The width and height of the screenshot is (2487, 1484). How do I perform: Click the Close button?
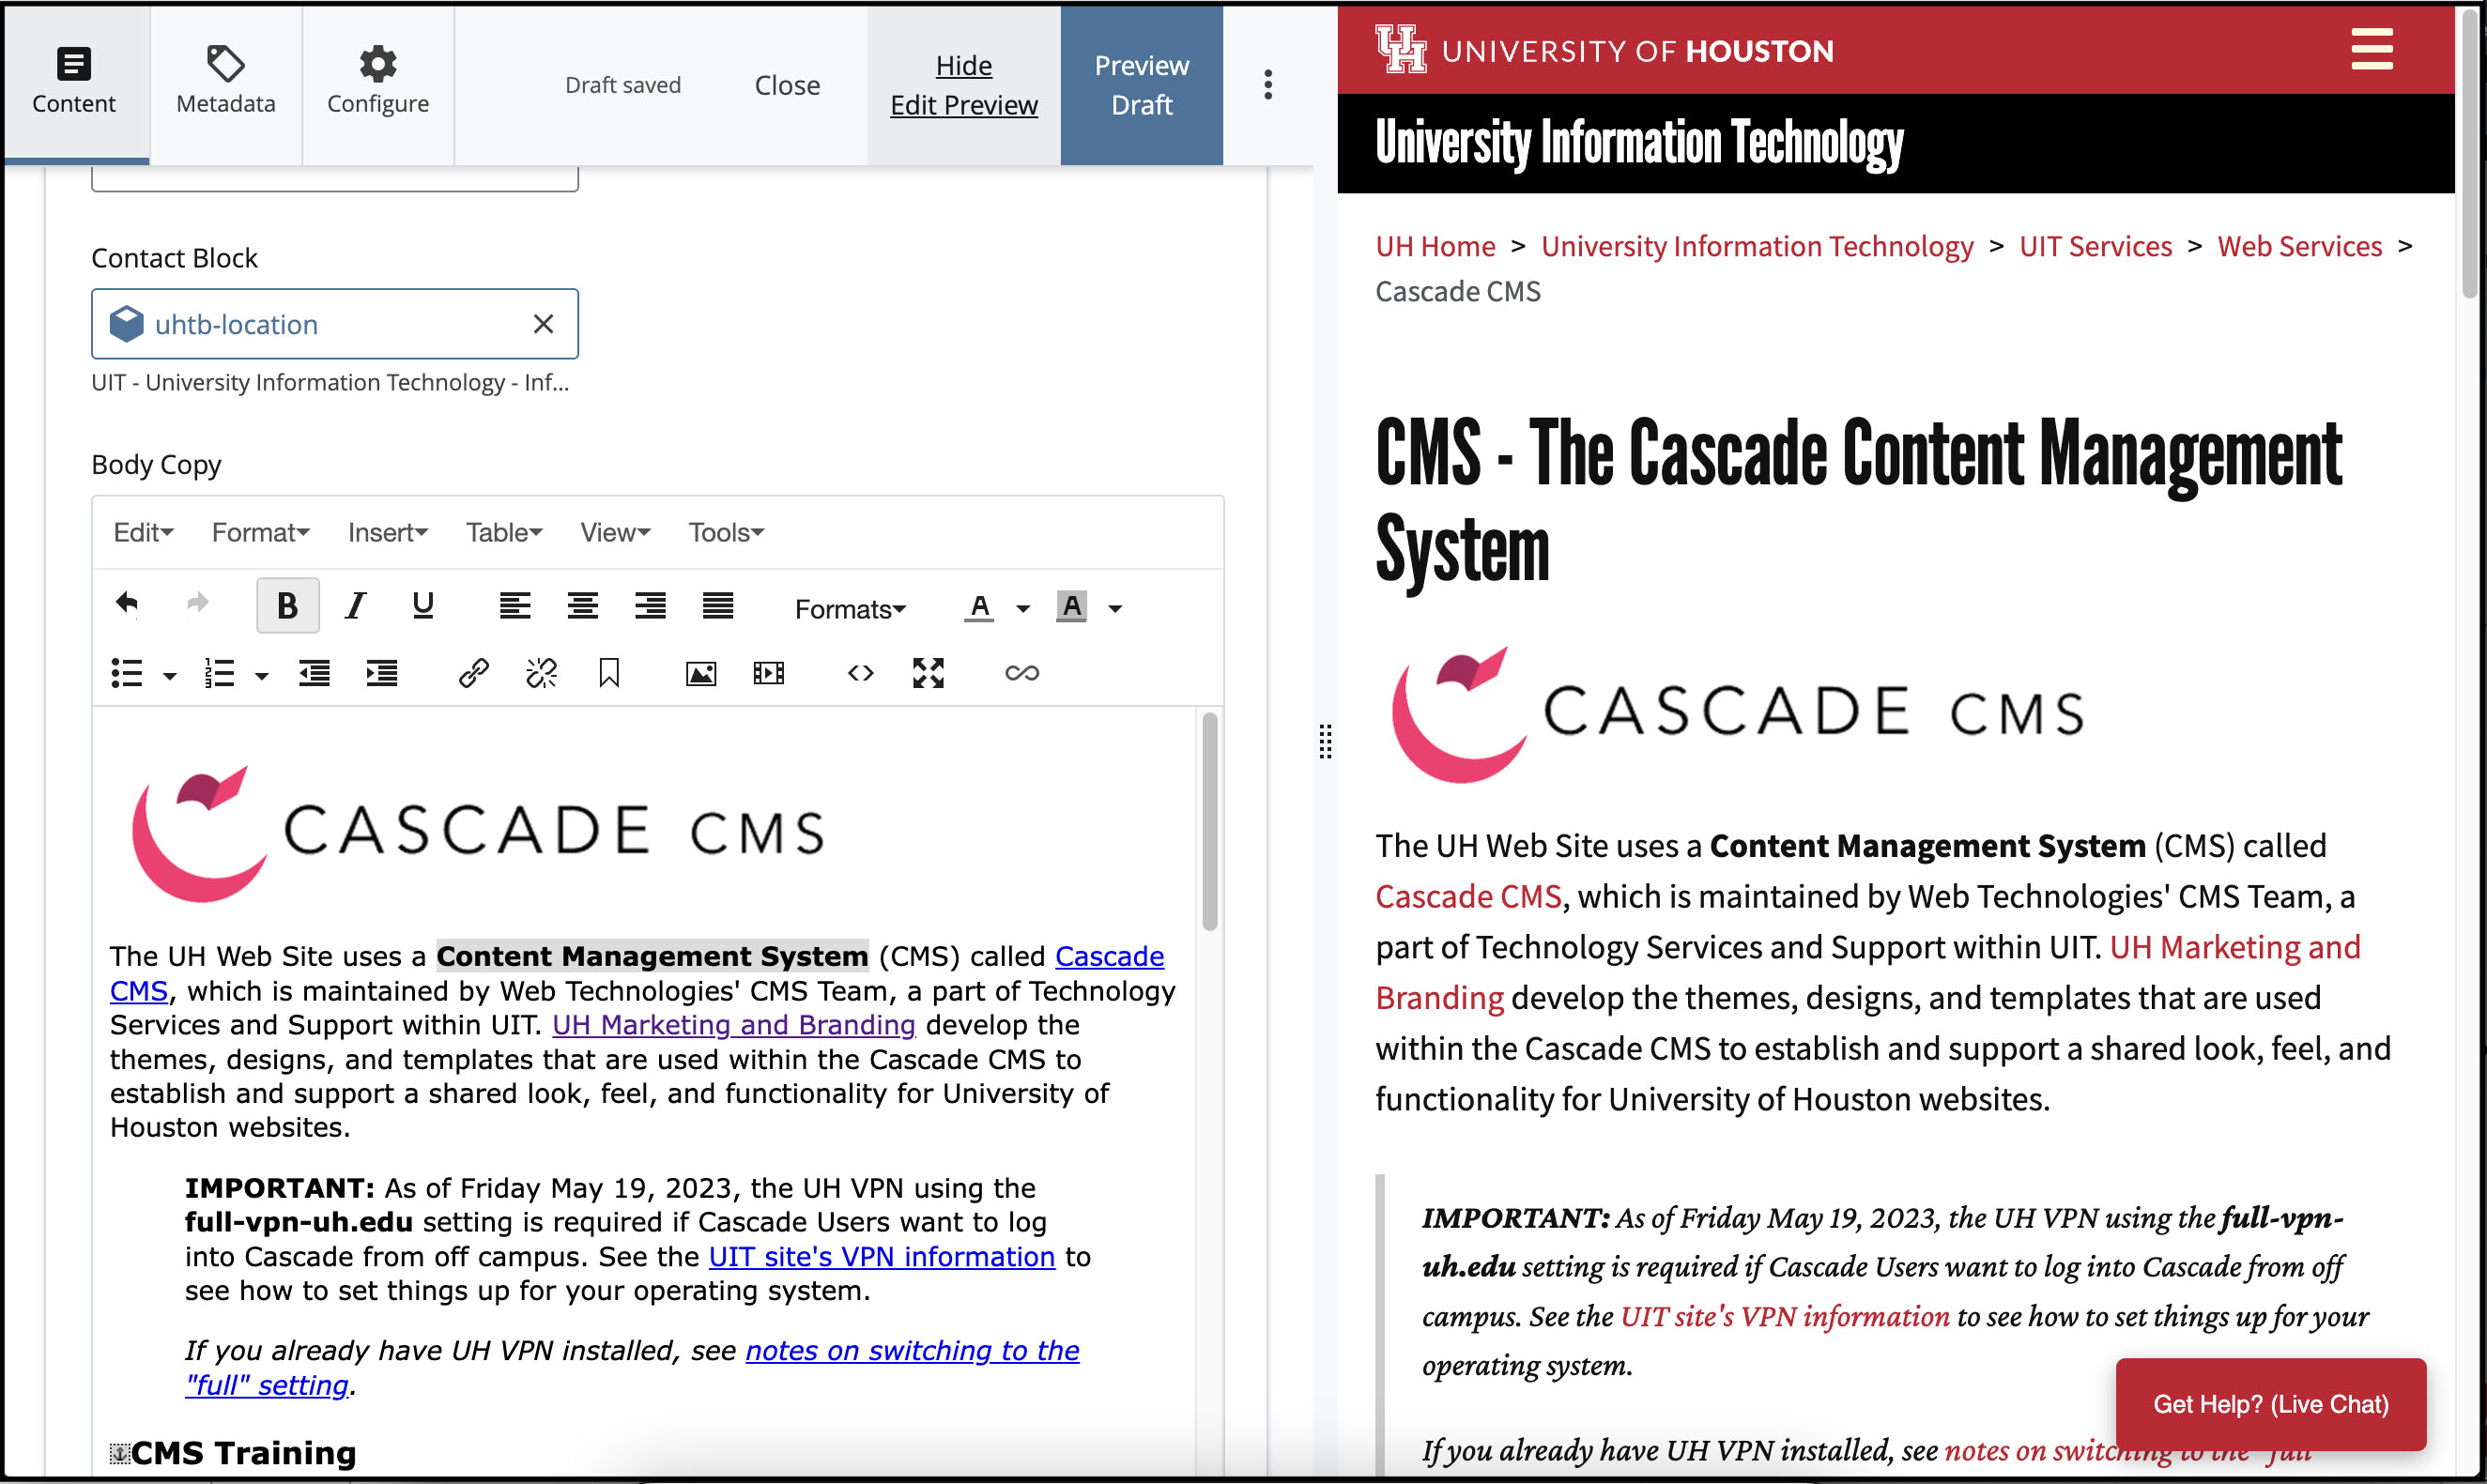pos(787,85)
